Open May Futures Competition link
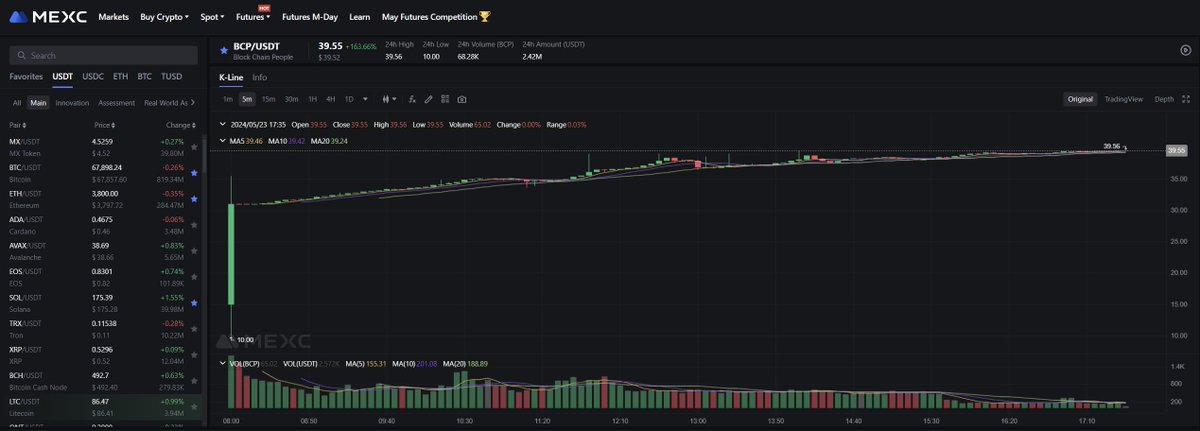Viewport: 1200px width, 431px height. [429, 17]
